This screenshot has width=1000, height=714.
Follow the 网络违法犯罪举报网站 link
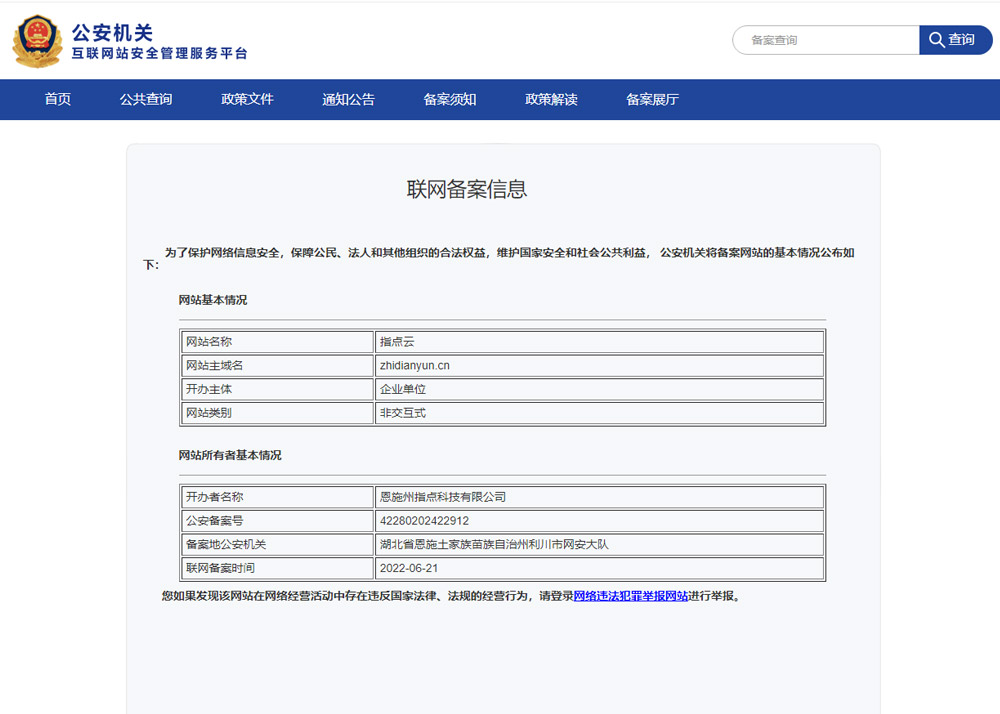(631, 596)
